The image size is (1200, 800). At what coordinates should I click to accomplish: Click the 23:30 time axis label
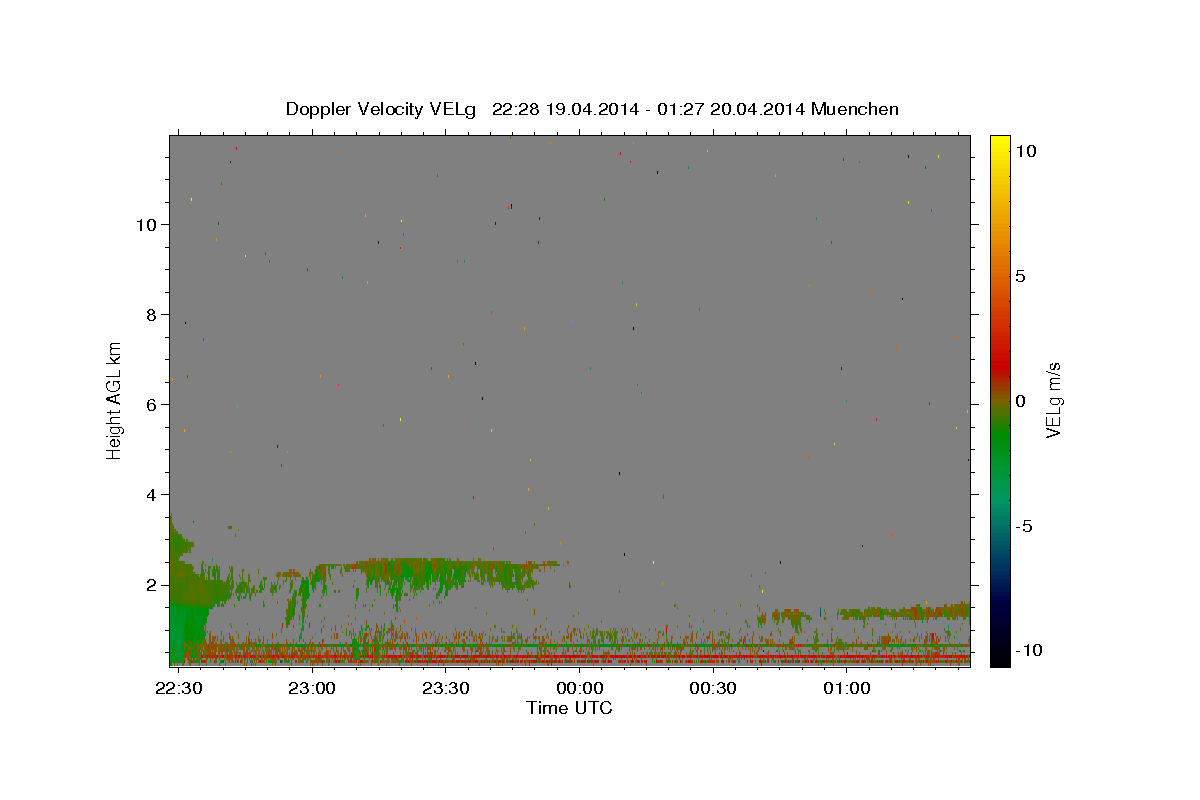pos(446,688)
